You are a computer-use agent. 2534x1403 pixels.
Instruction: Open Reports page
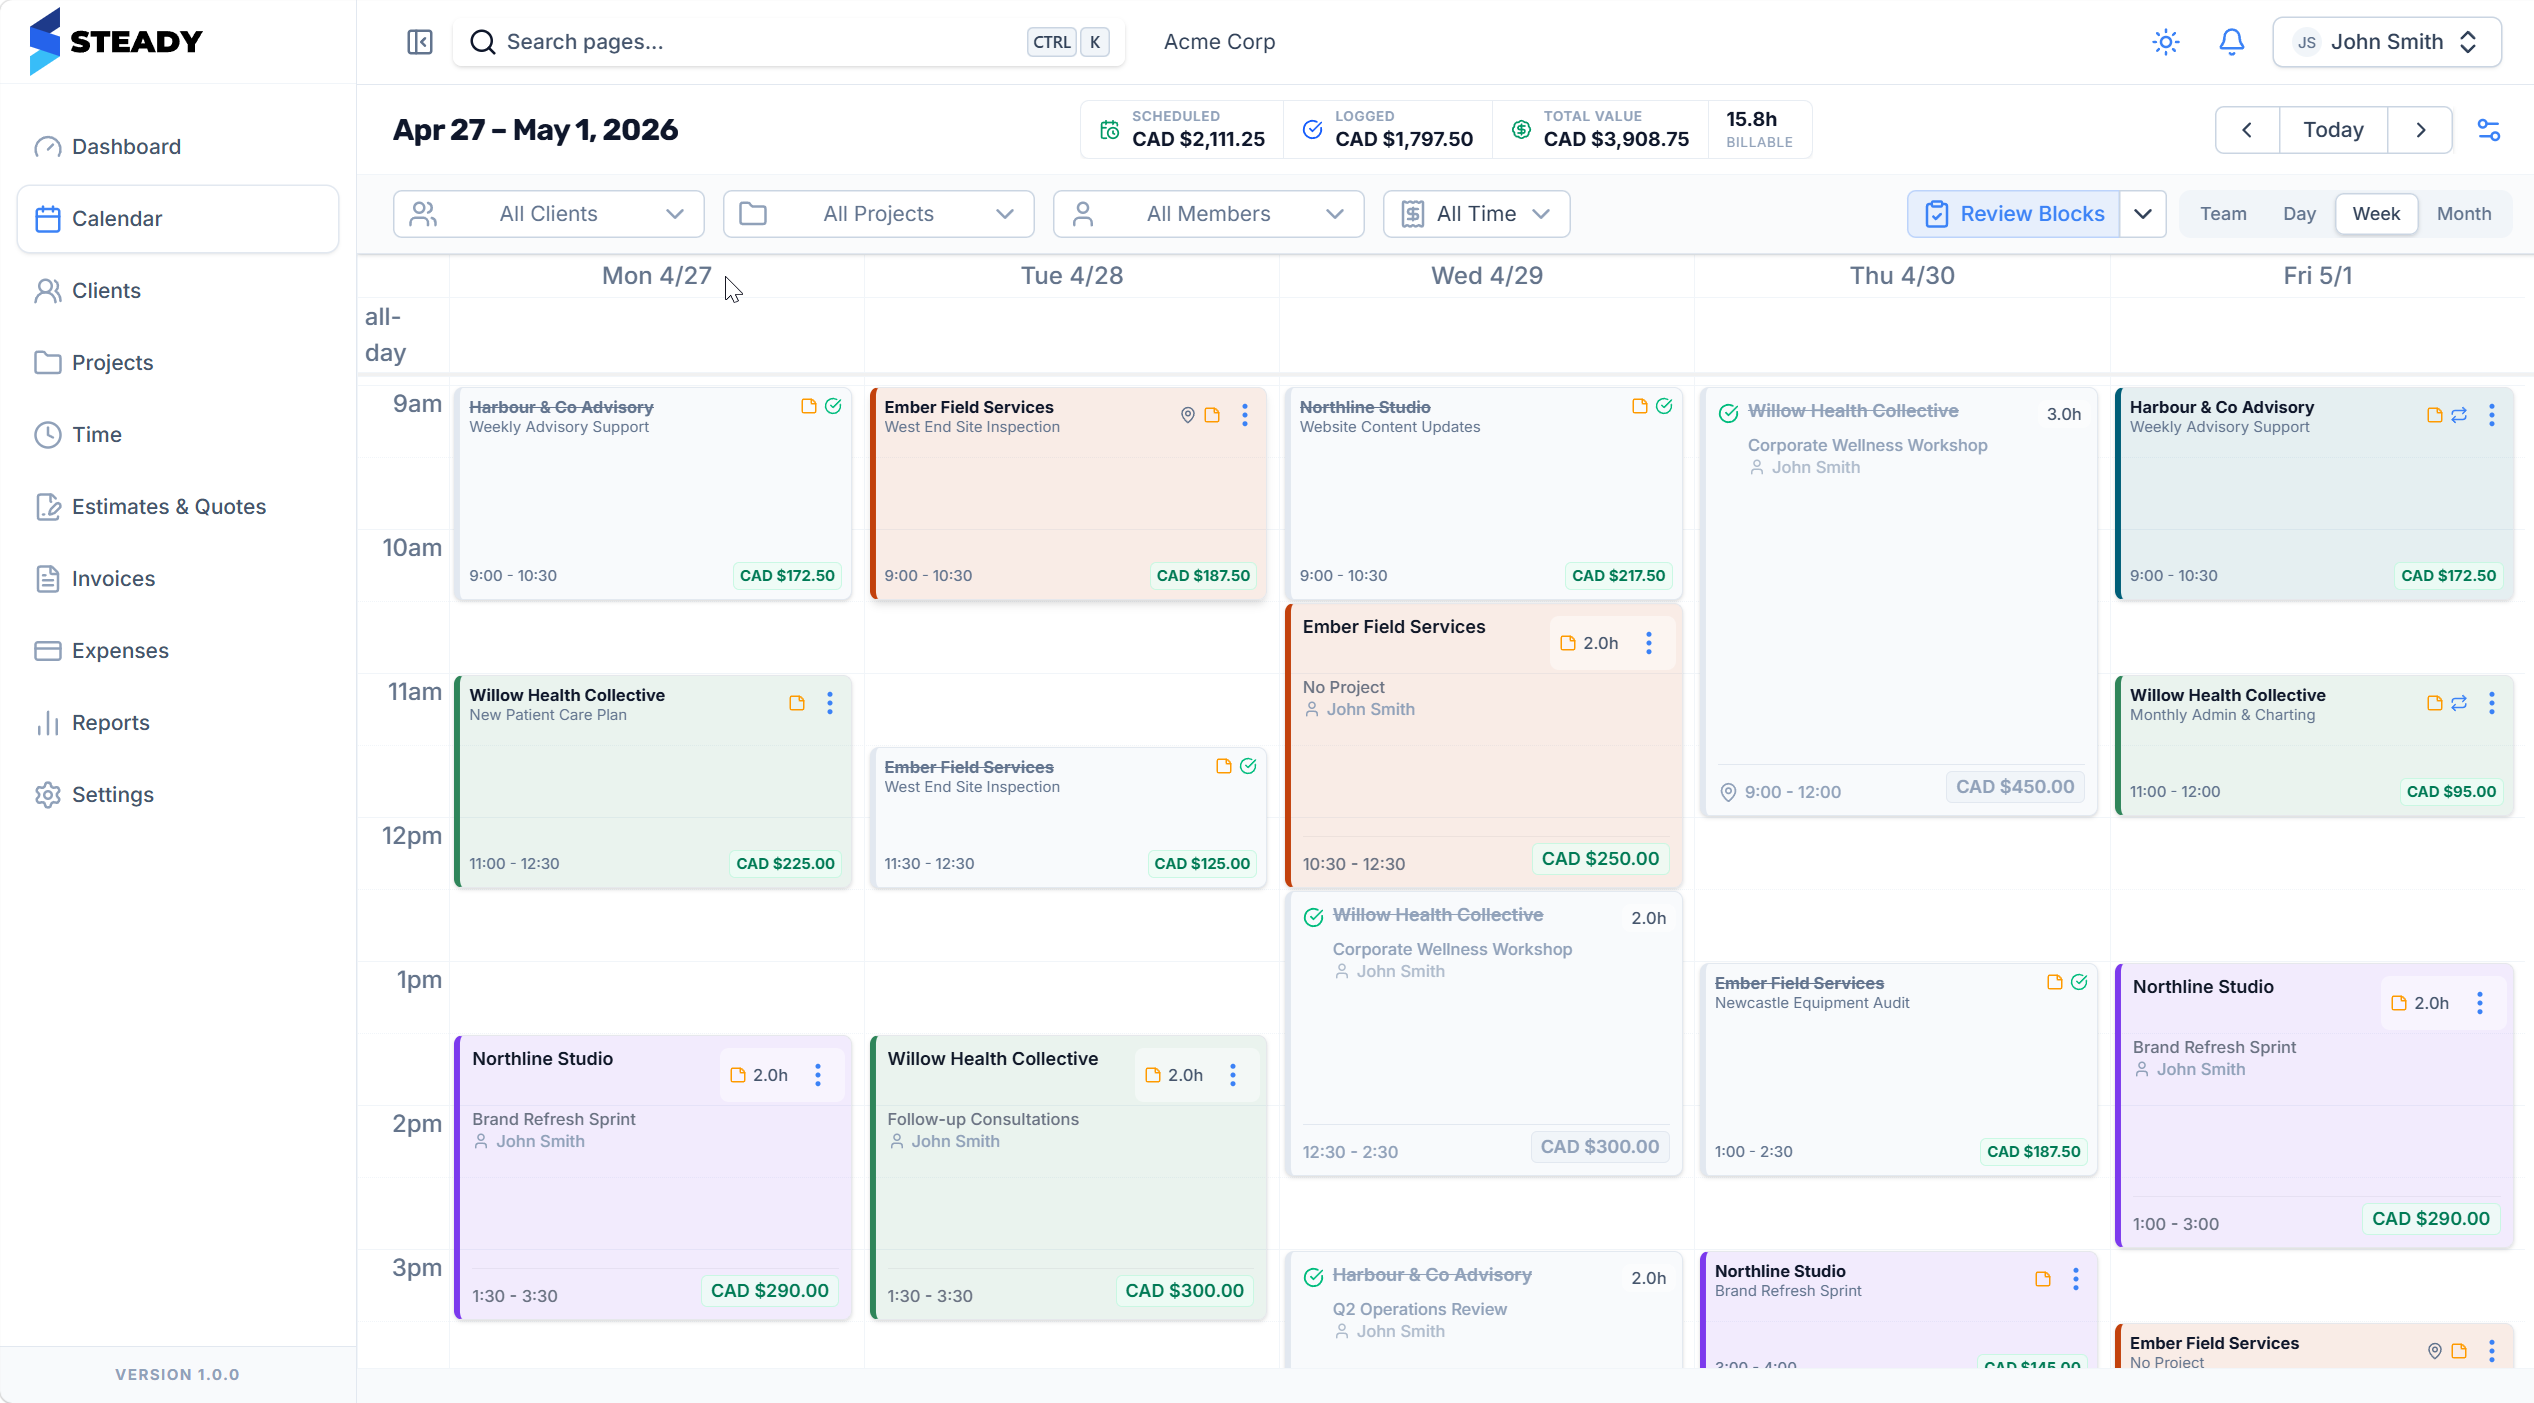(x=178, y=723)
